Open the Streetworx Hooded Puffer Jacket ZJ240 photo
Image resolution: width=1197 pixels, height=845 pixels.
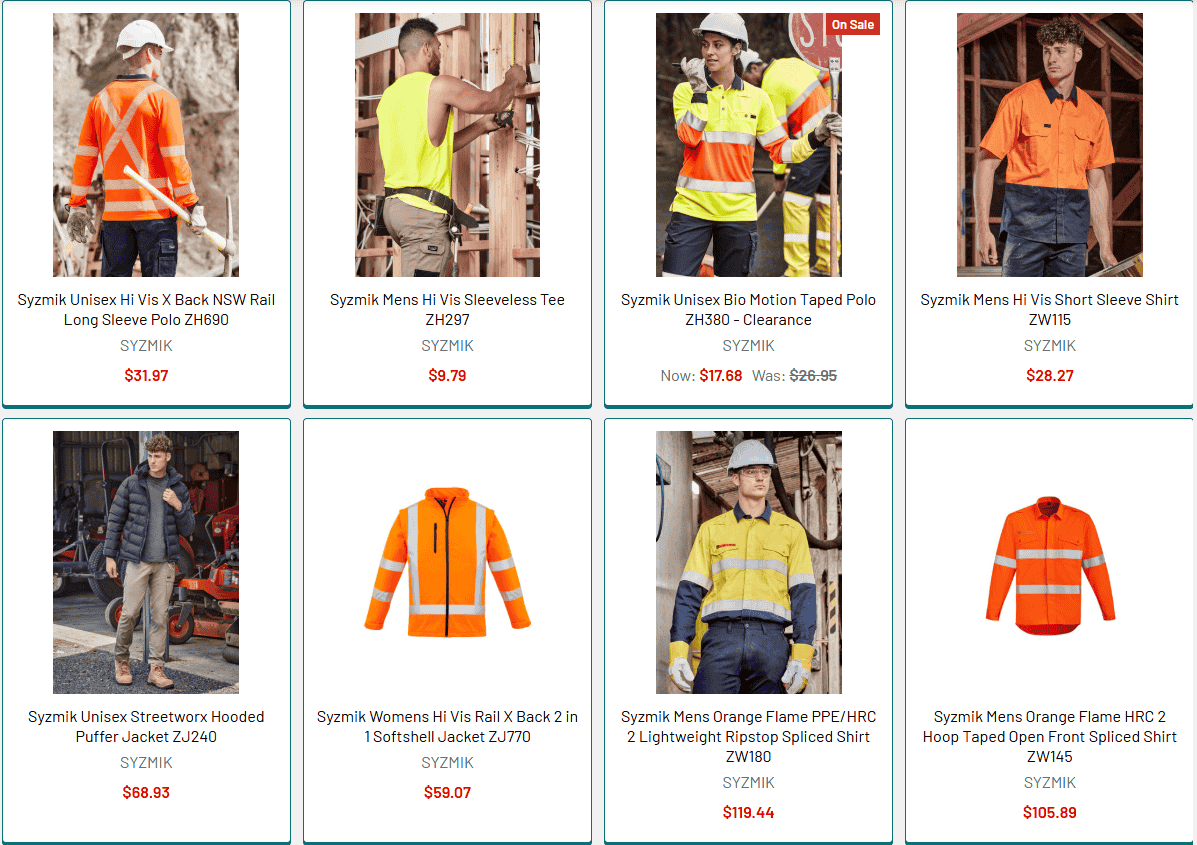pyautogui.click(x=146, y=563)
